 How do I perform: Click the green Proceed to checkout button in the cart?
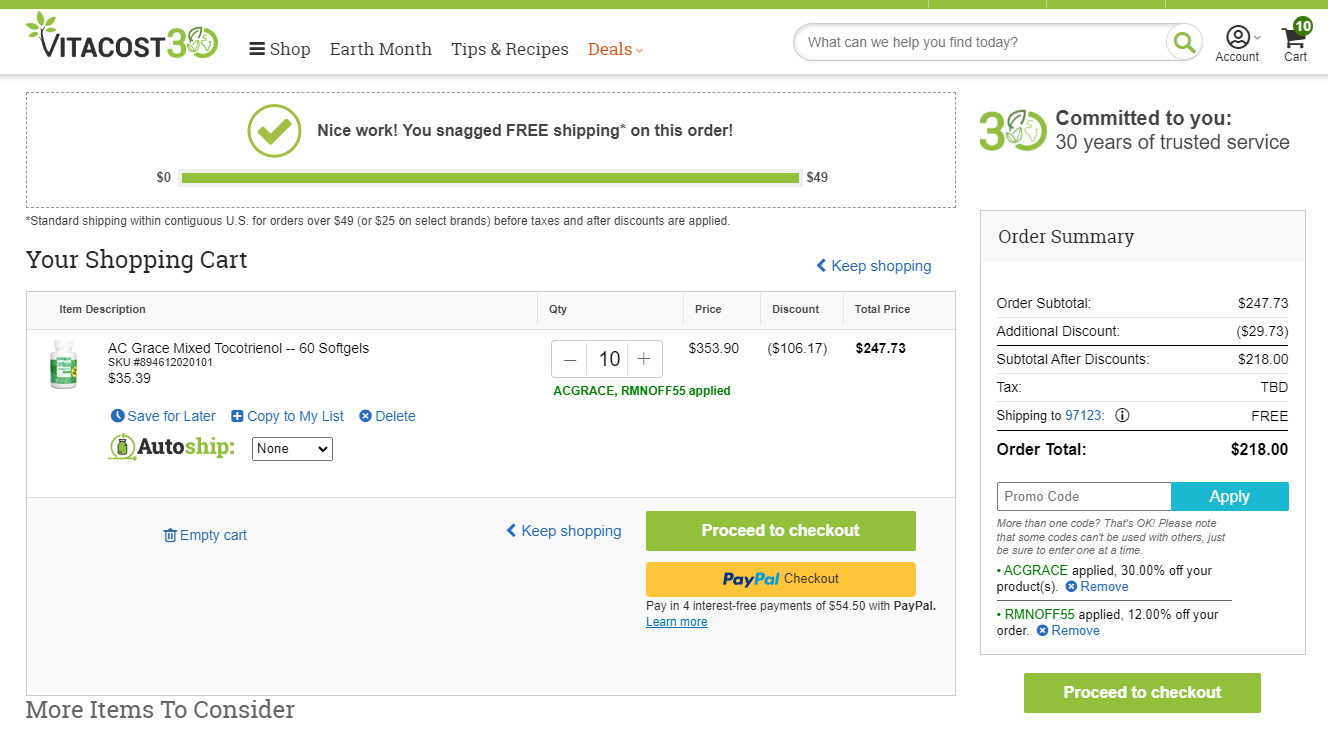click(781, 531)
